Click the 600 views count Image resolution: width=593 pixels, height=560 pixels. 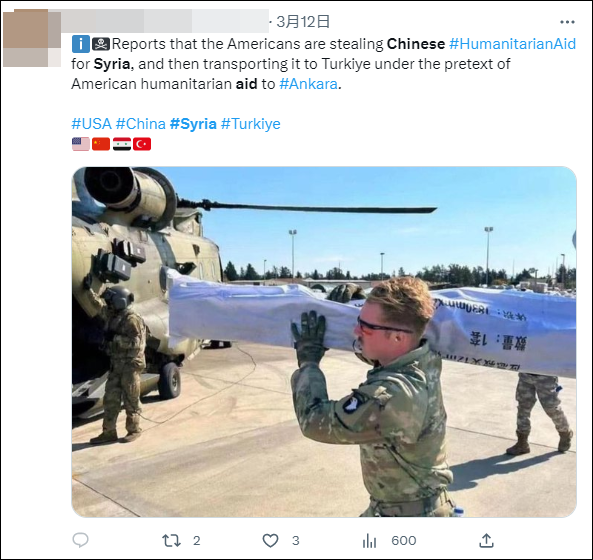tap(404, 541)
